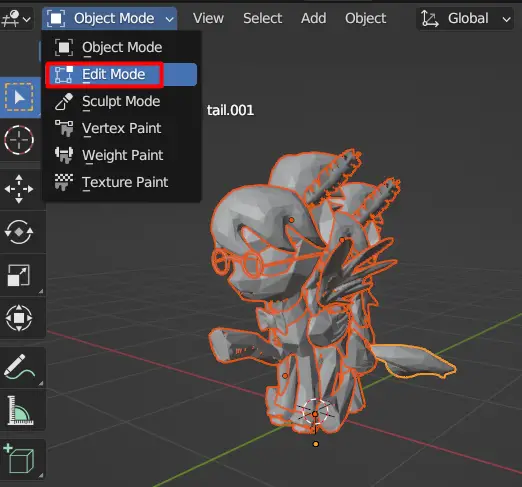Activate the 3D Cursor tool
522x487 pixels.
click(19, 140)
